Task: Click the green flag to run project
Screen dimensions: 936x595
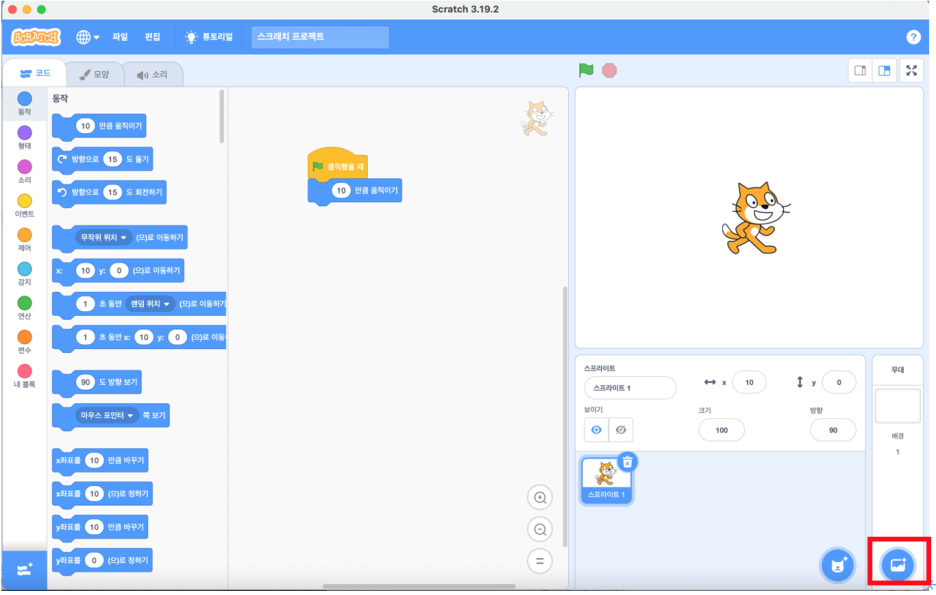Action: 586,70
